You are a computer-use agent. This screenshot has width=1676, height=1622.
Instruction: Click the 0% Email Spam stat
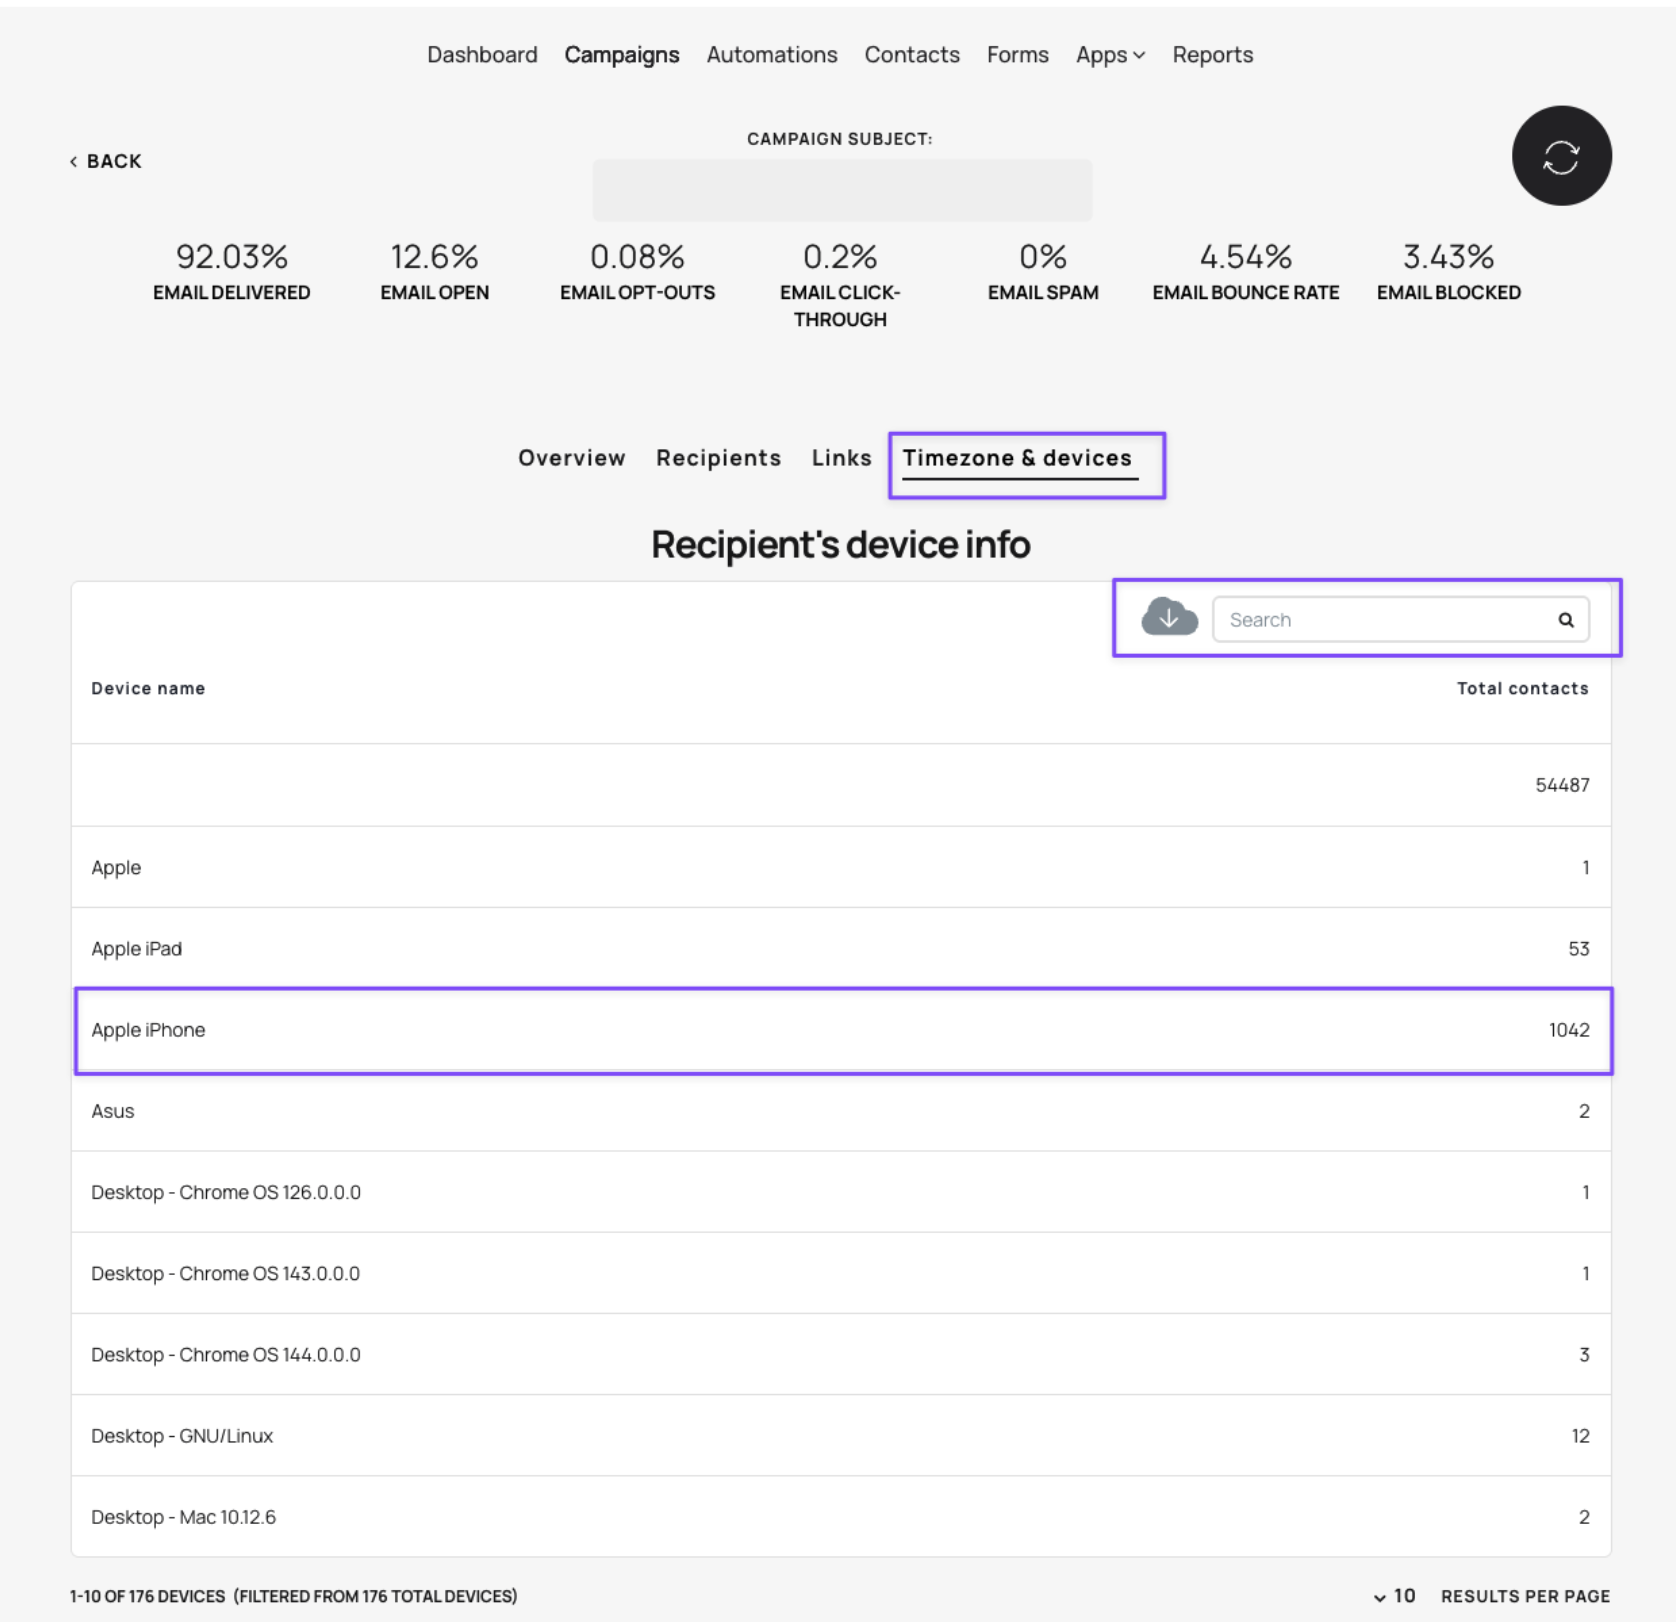pos(1043,272)
